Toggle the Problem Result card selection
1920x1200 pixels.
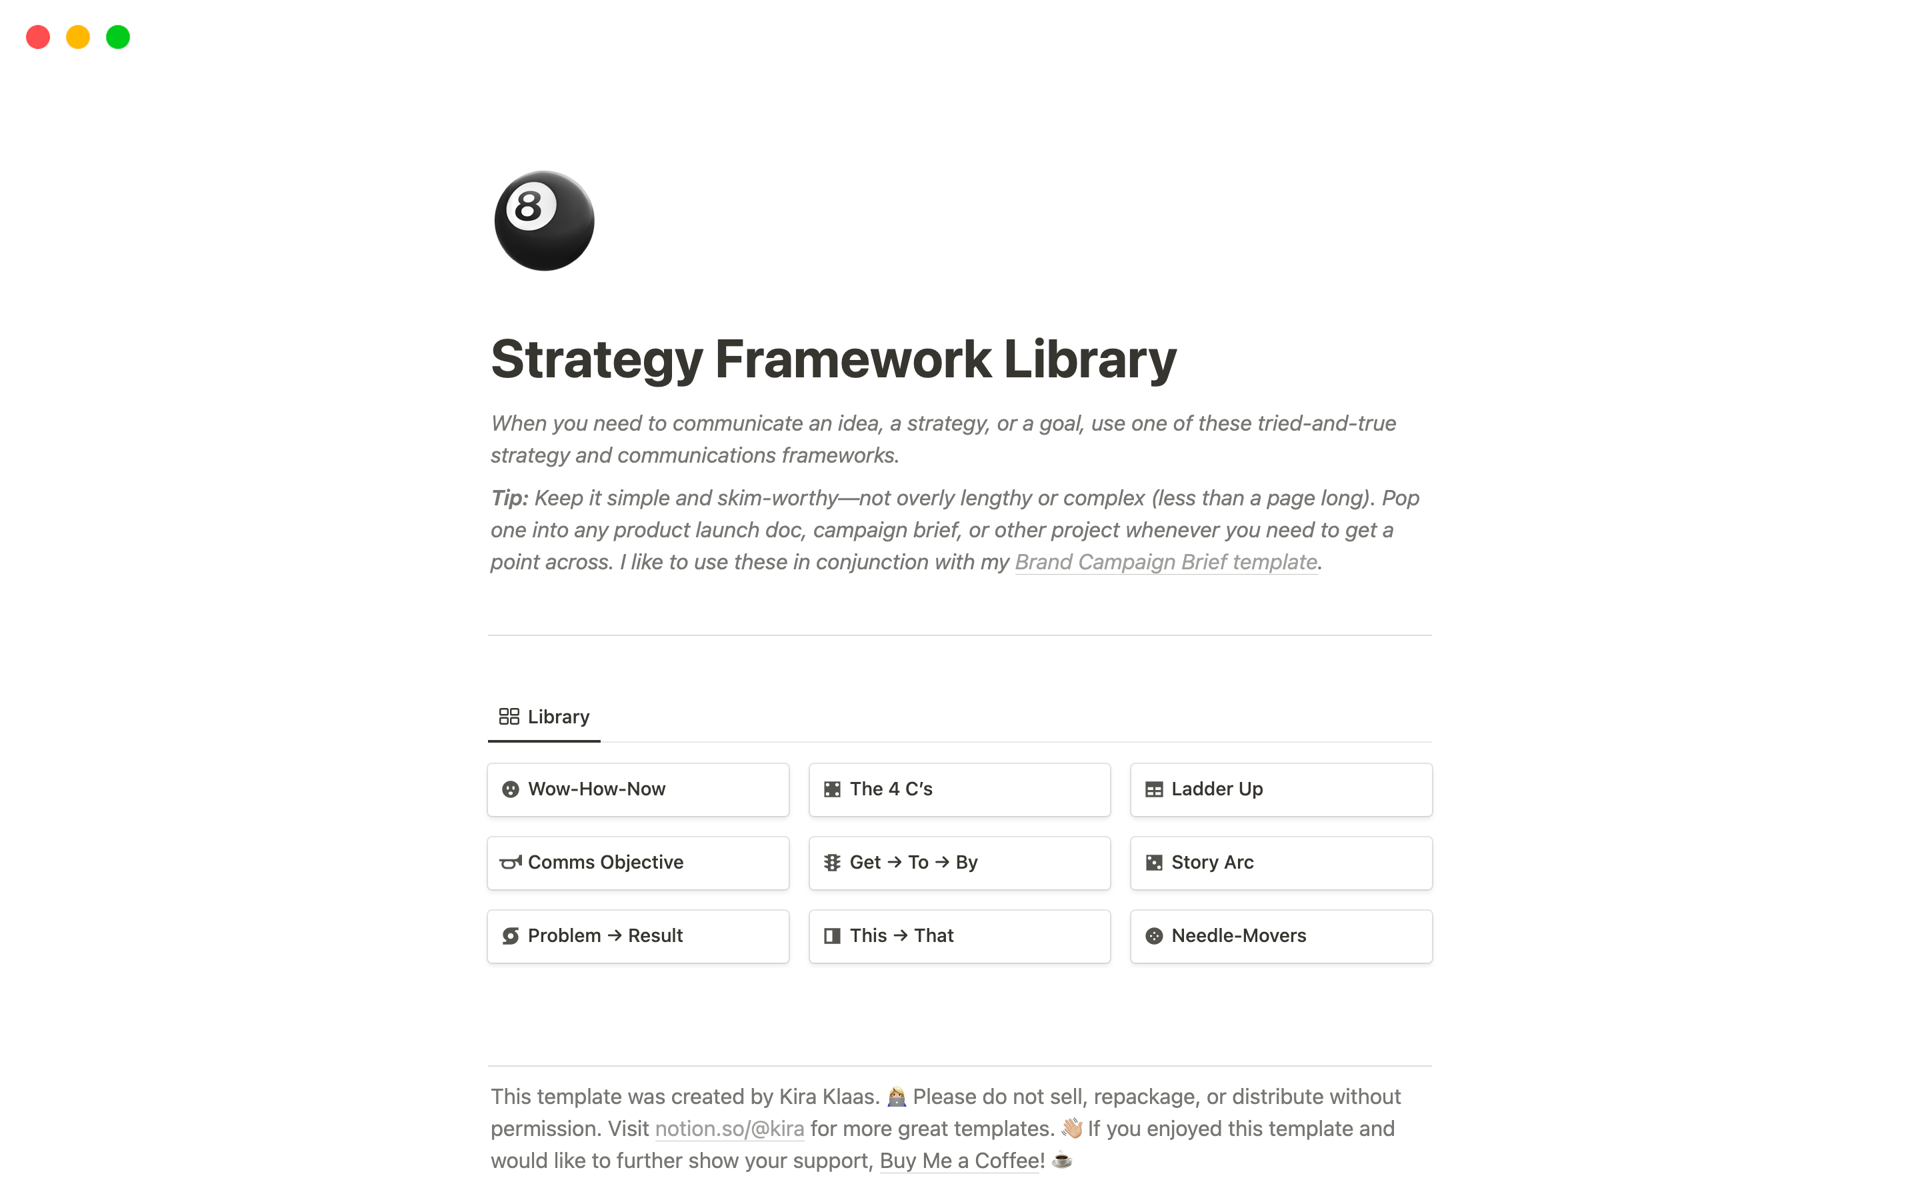(637, 935)
